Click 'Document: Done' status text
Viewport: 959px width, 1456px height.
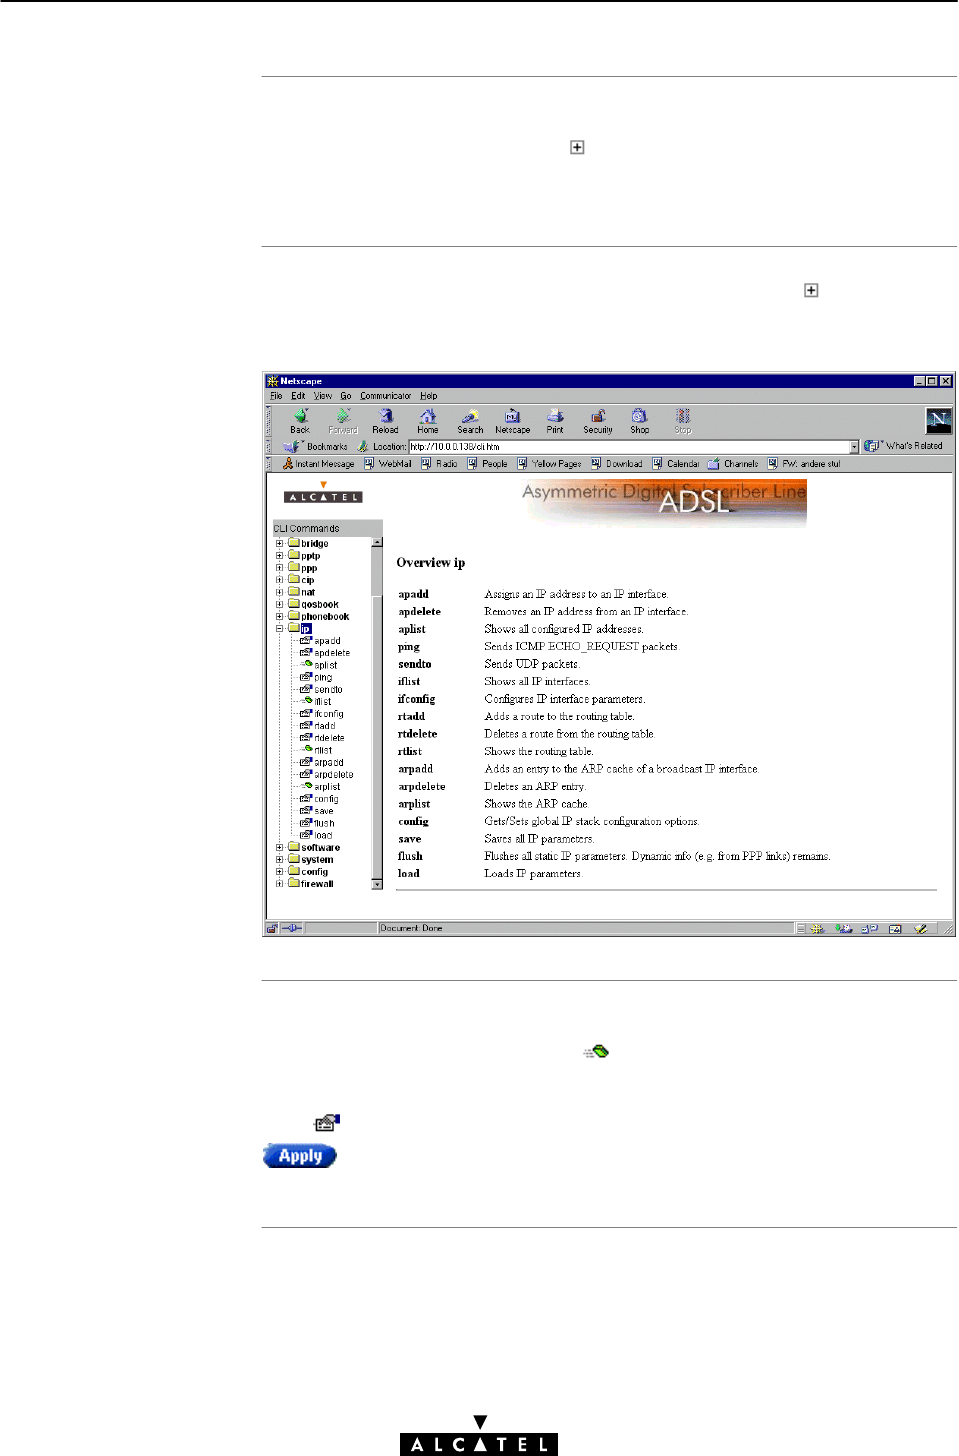click(411, 928)
